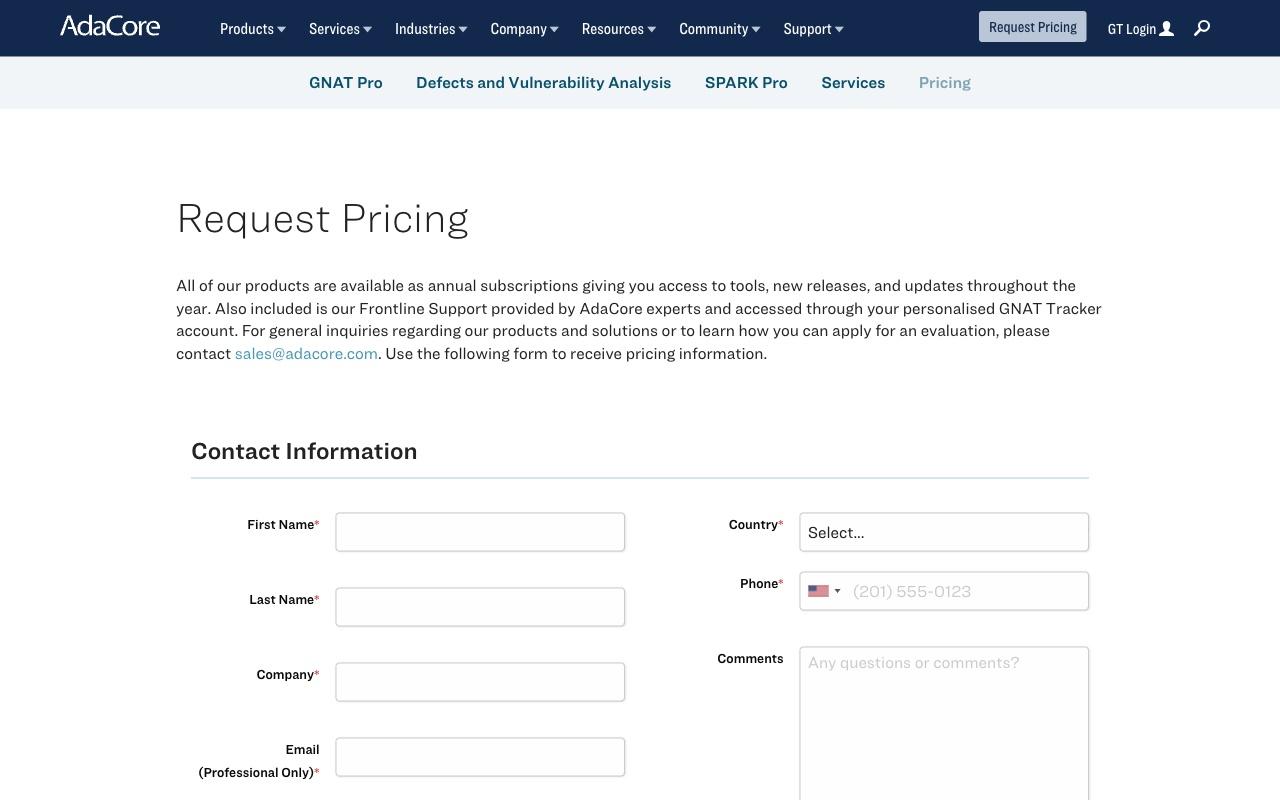Expand the Products menu
1280x800 pixels.
click(x=253, y=29)
